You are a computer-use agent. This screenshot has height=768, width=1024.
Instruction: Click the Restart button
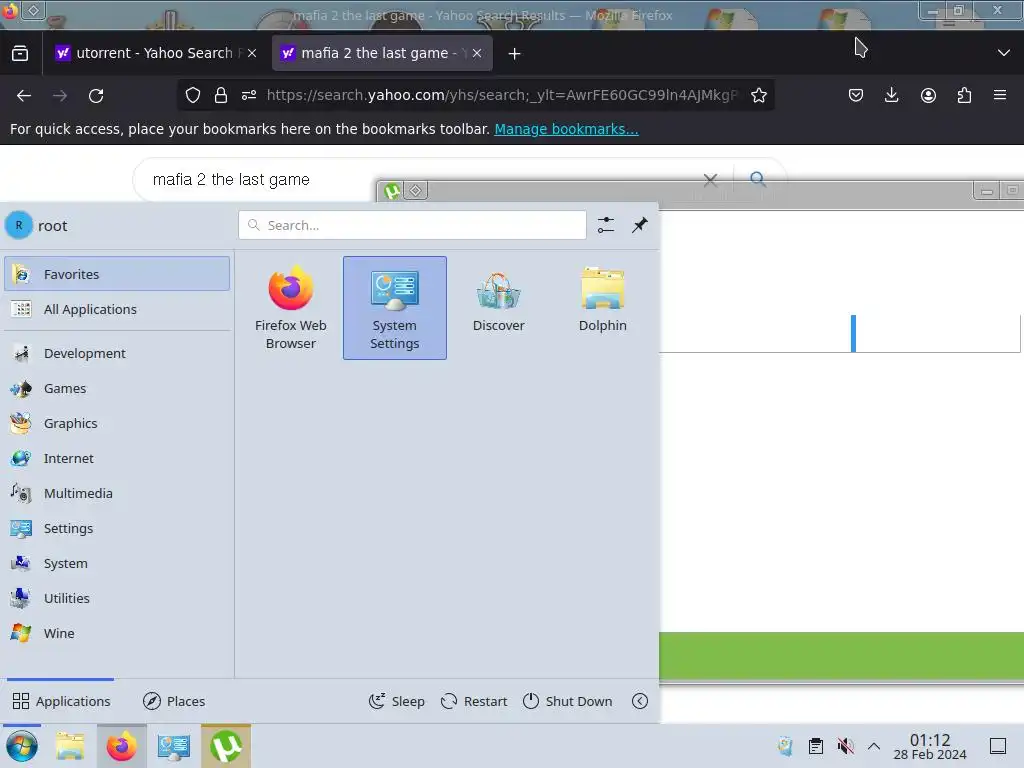tap(474, 701)
